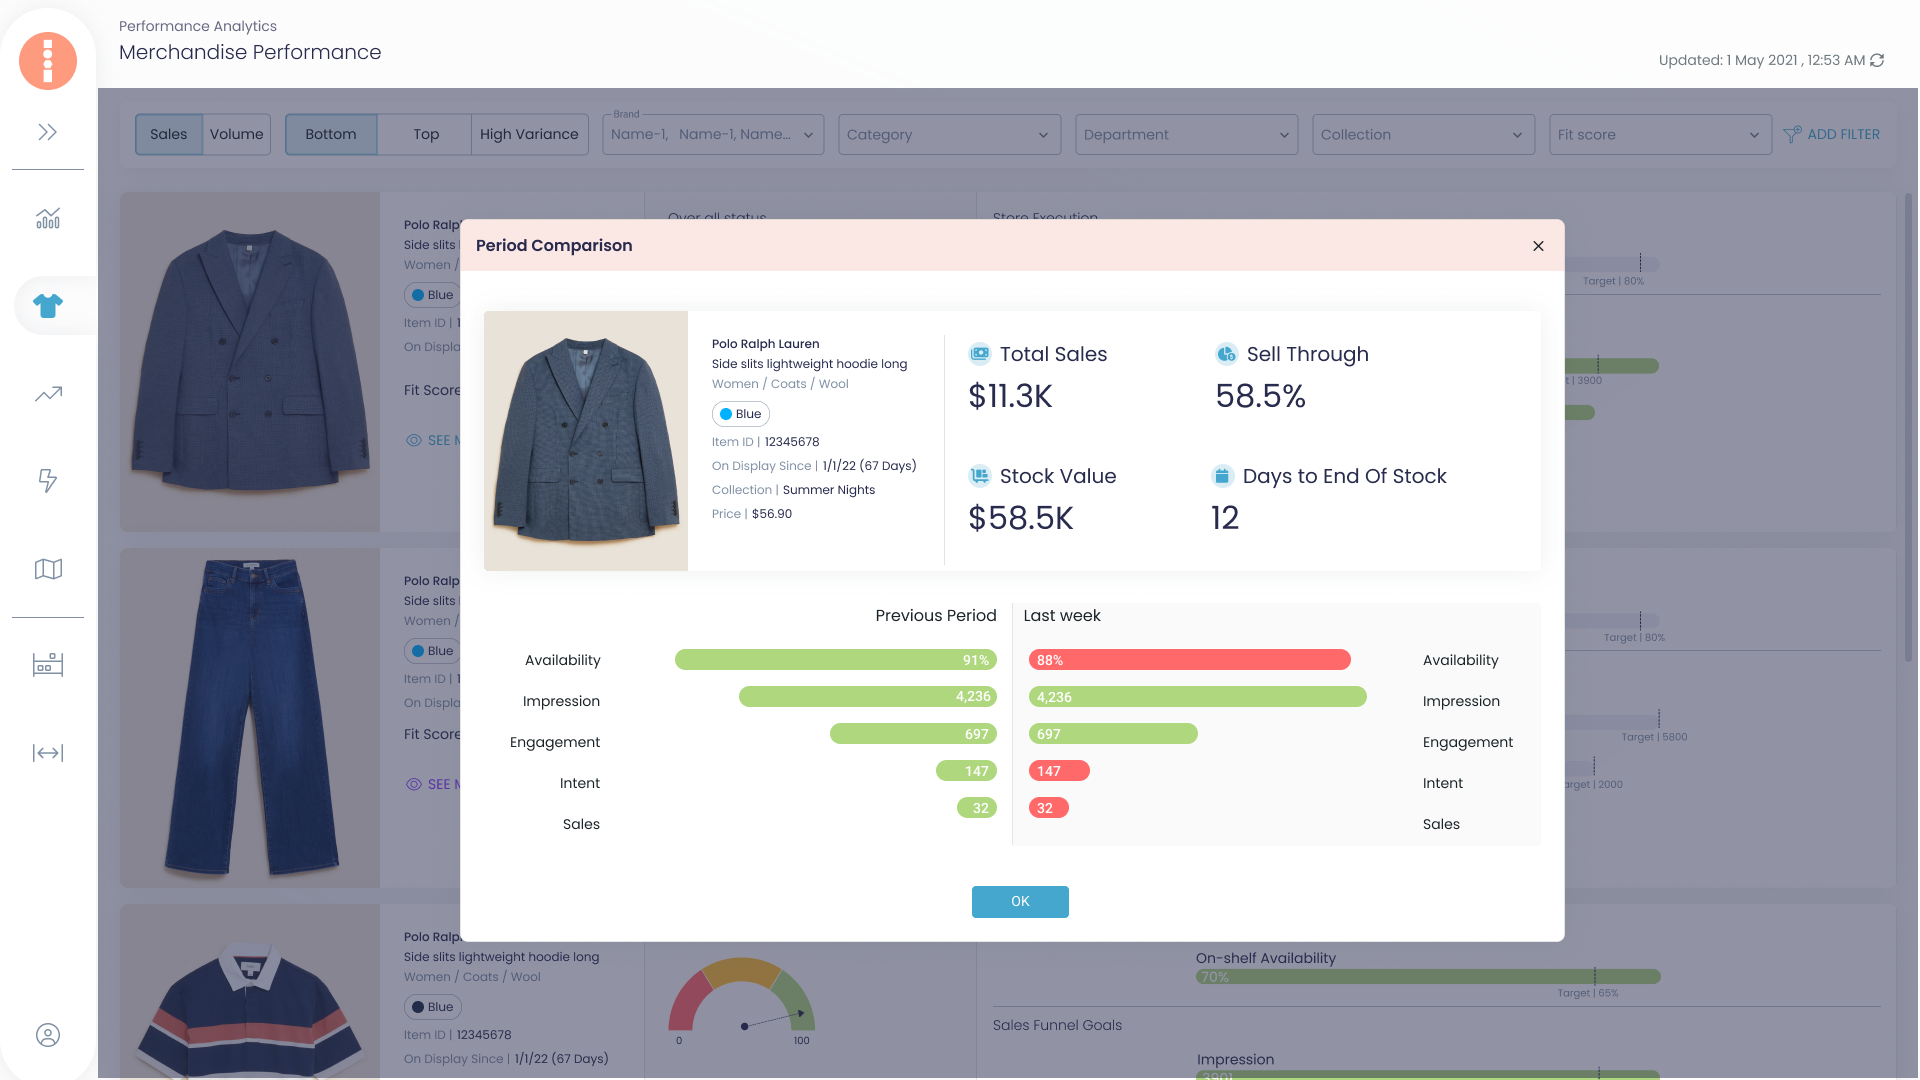The width and height of the screenshot is (1920, 1080).
Task: Open the map sidebar icon
Action: coord(48,569)
